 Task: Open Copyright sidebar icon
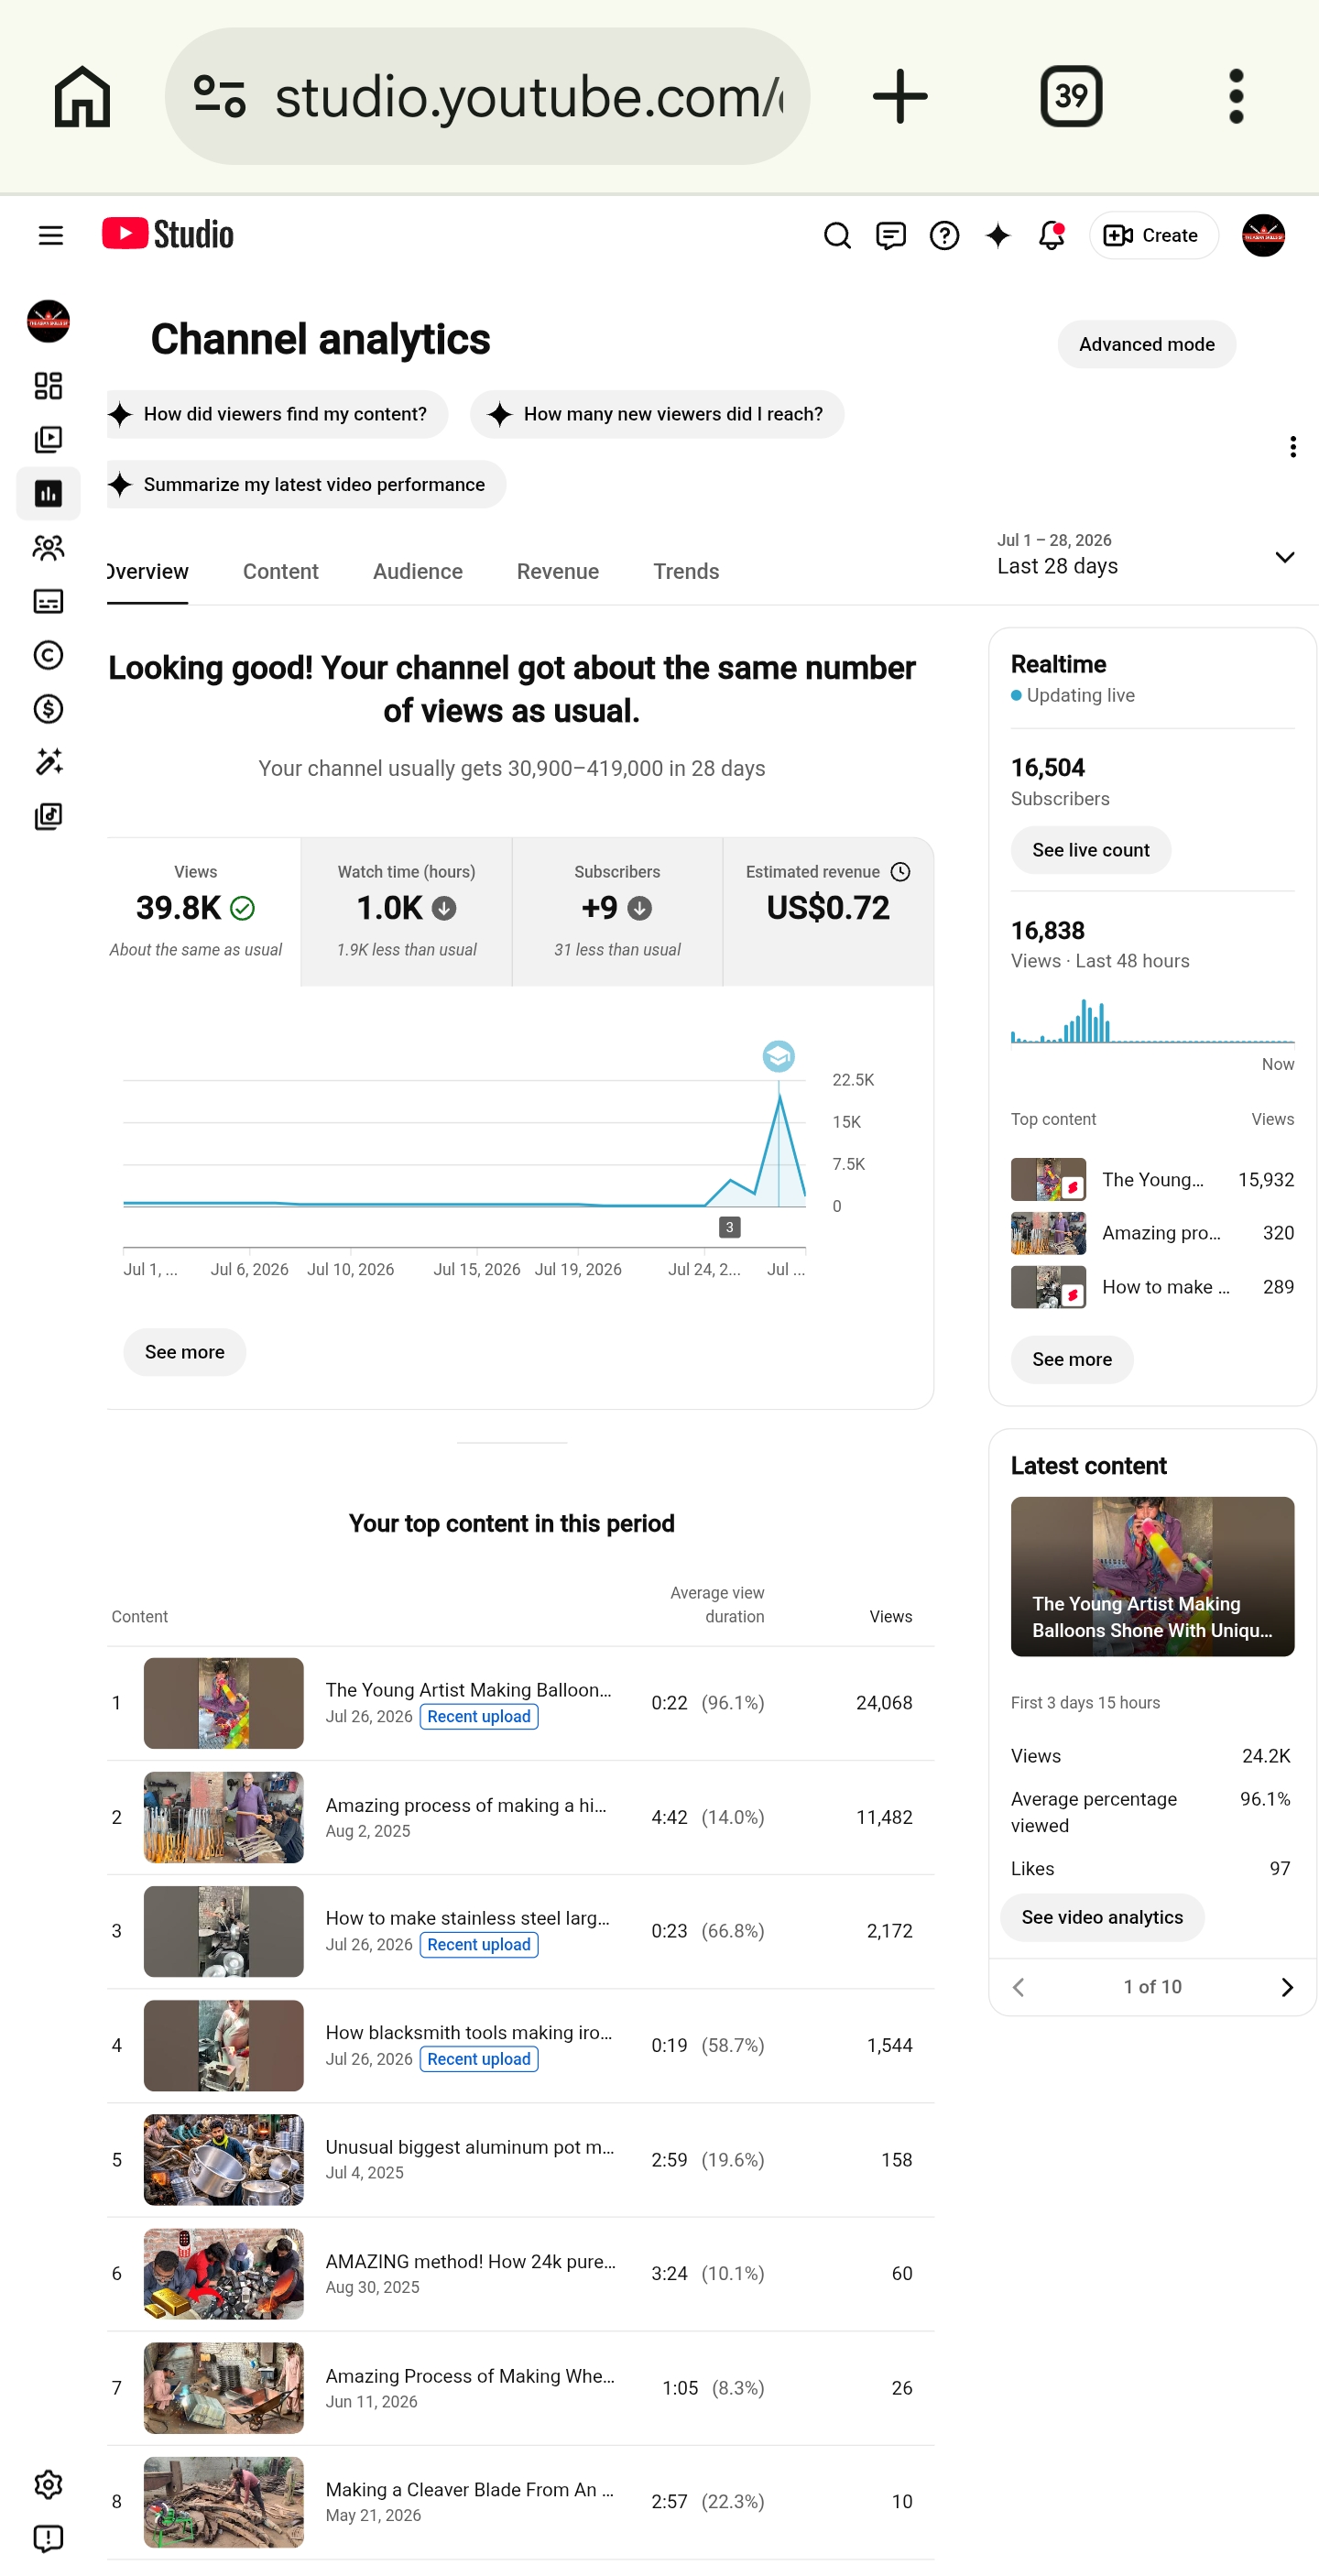click(x=48, y=655)
